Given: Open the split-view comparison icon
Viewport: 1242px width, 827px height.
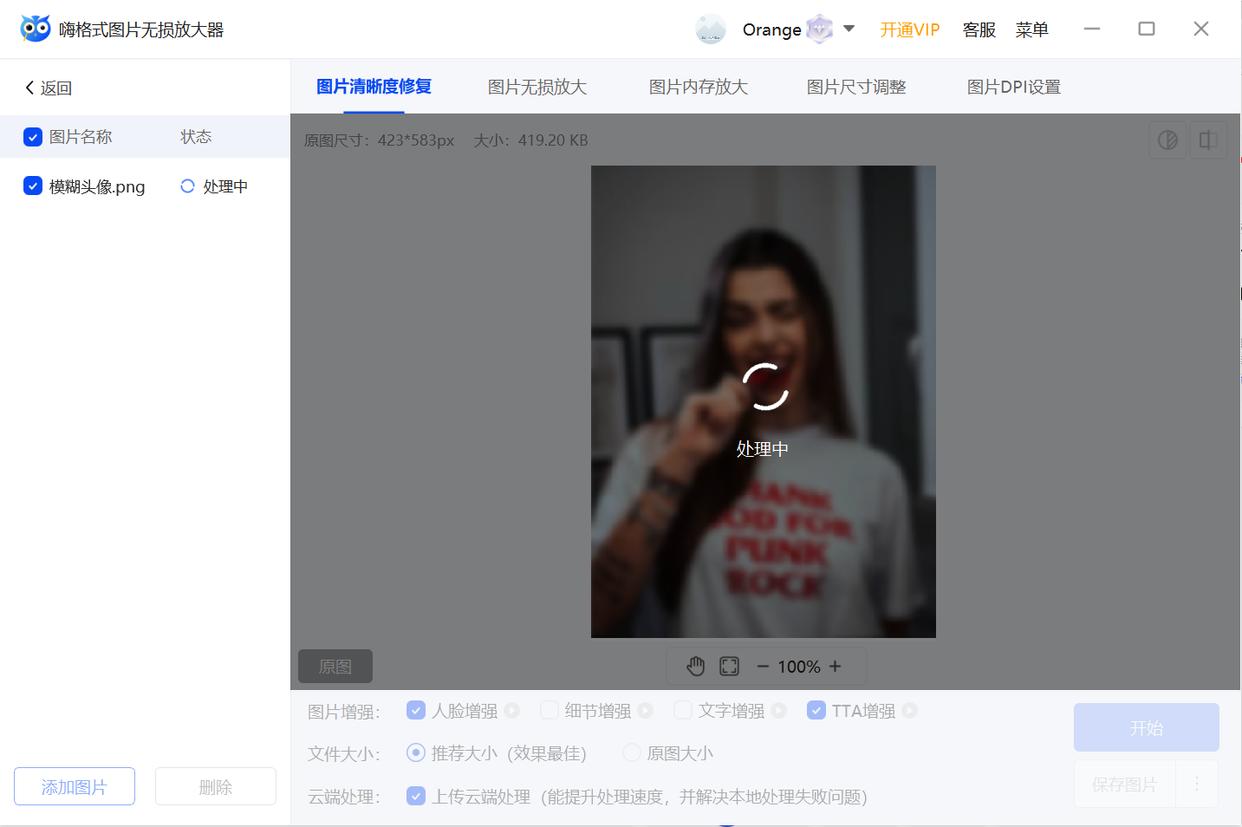Looking at the screenshot, I should (1207, 140).
